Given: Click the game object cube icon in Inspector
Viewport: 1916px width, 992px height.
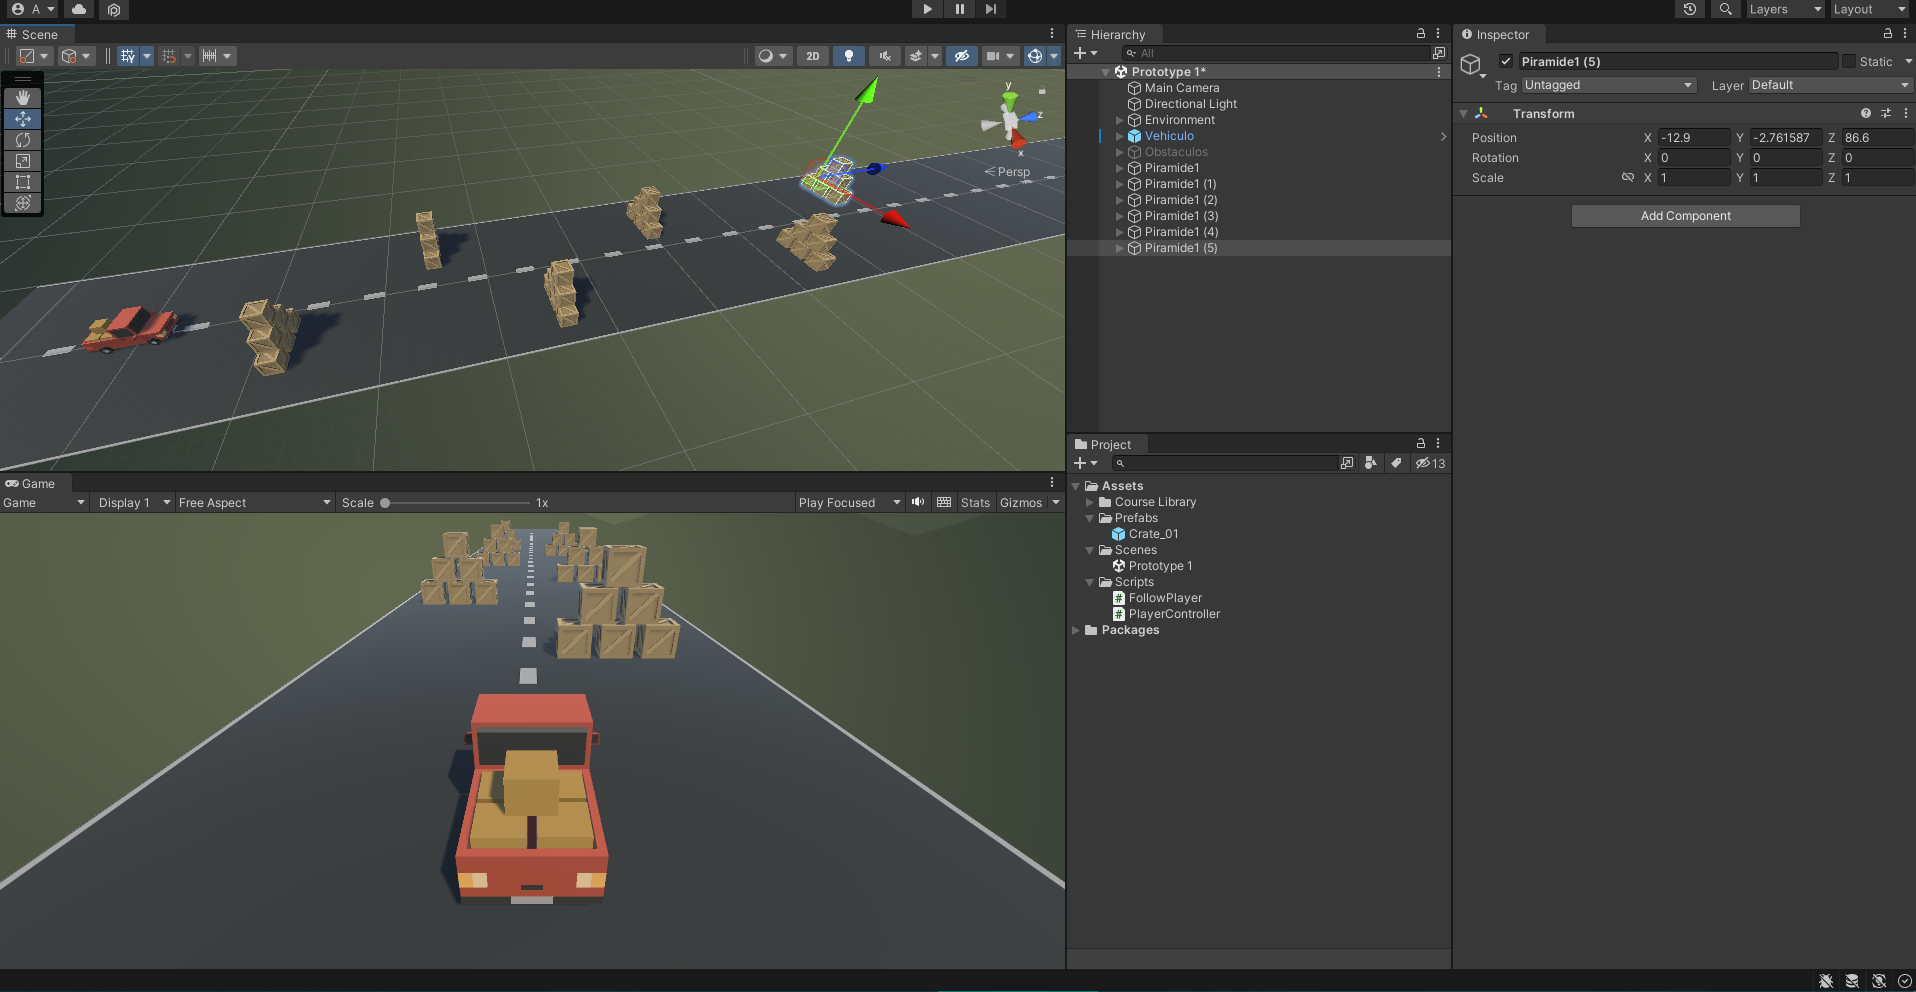Looking at the screenshot, I should pyautogui.click(x=1470, y=65).
